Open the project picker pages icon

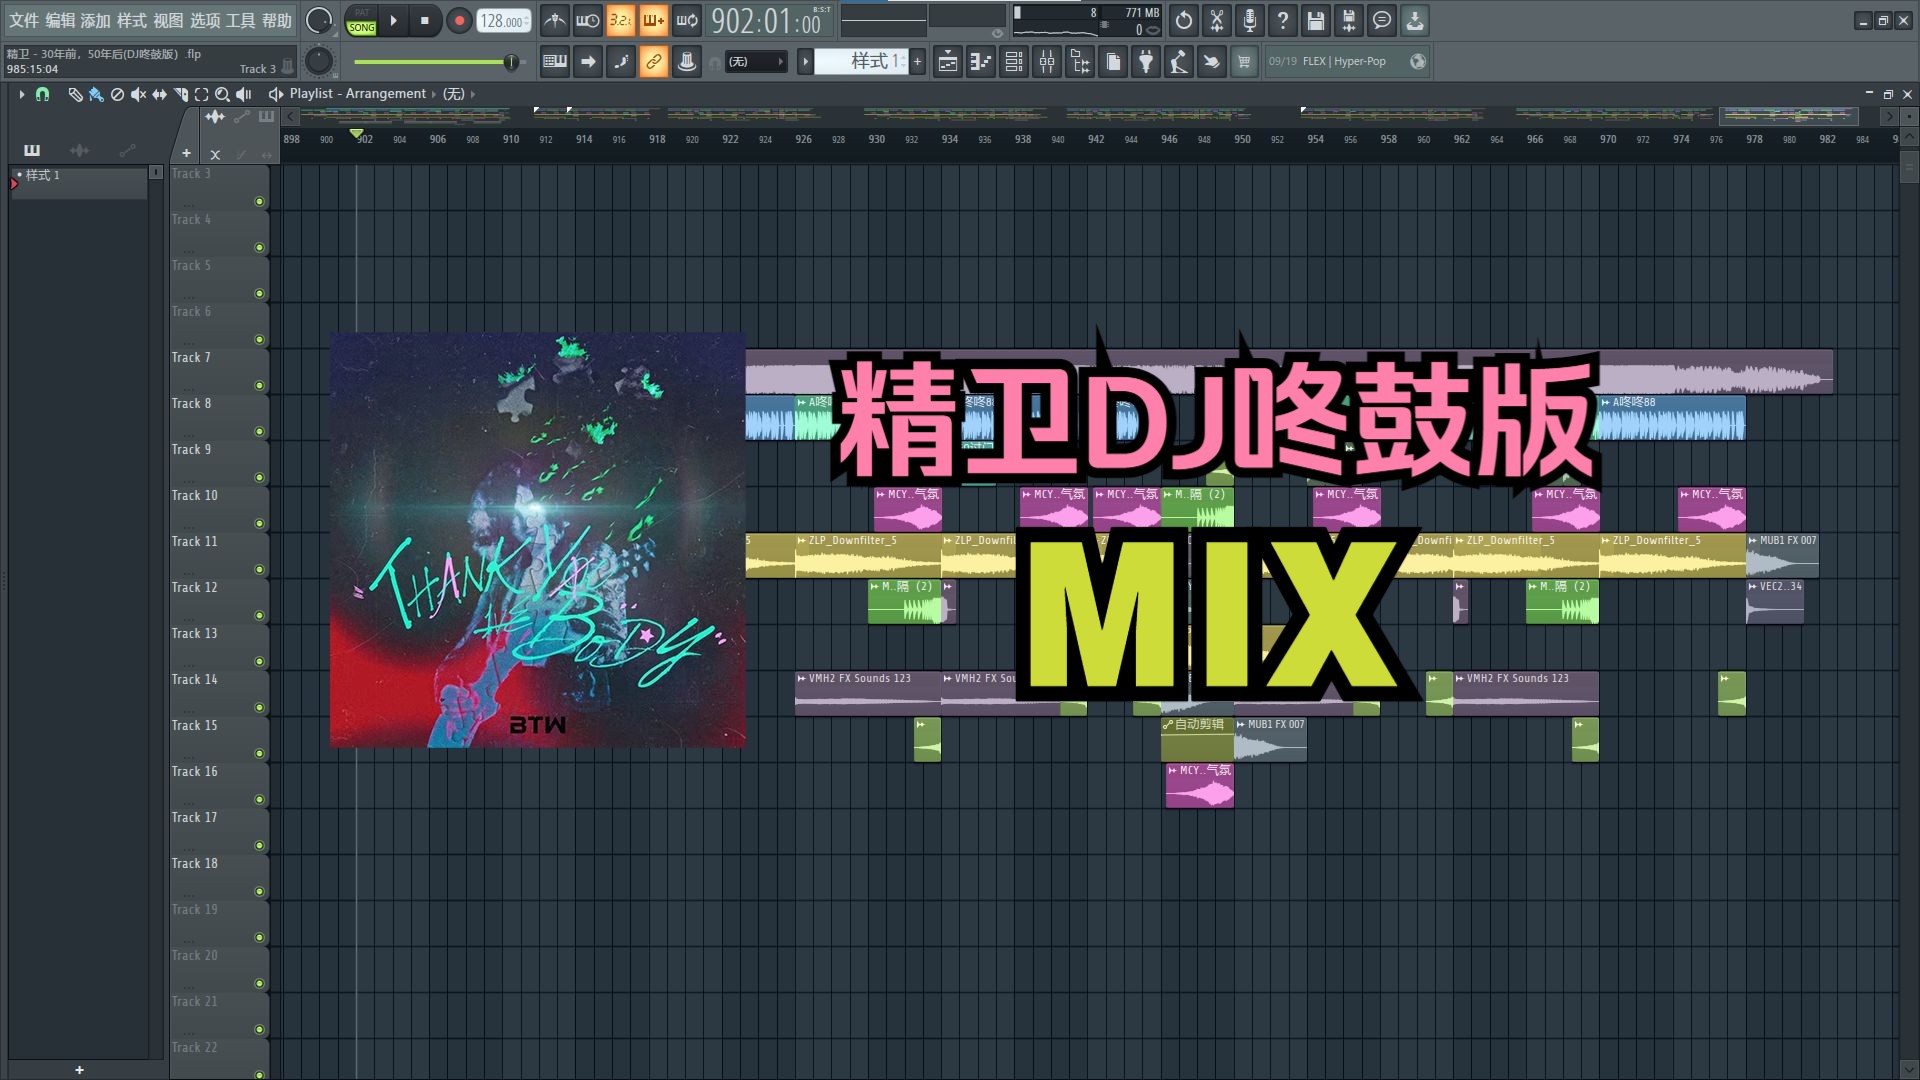click(1113, 62)
